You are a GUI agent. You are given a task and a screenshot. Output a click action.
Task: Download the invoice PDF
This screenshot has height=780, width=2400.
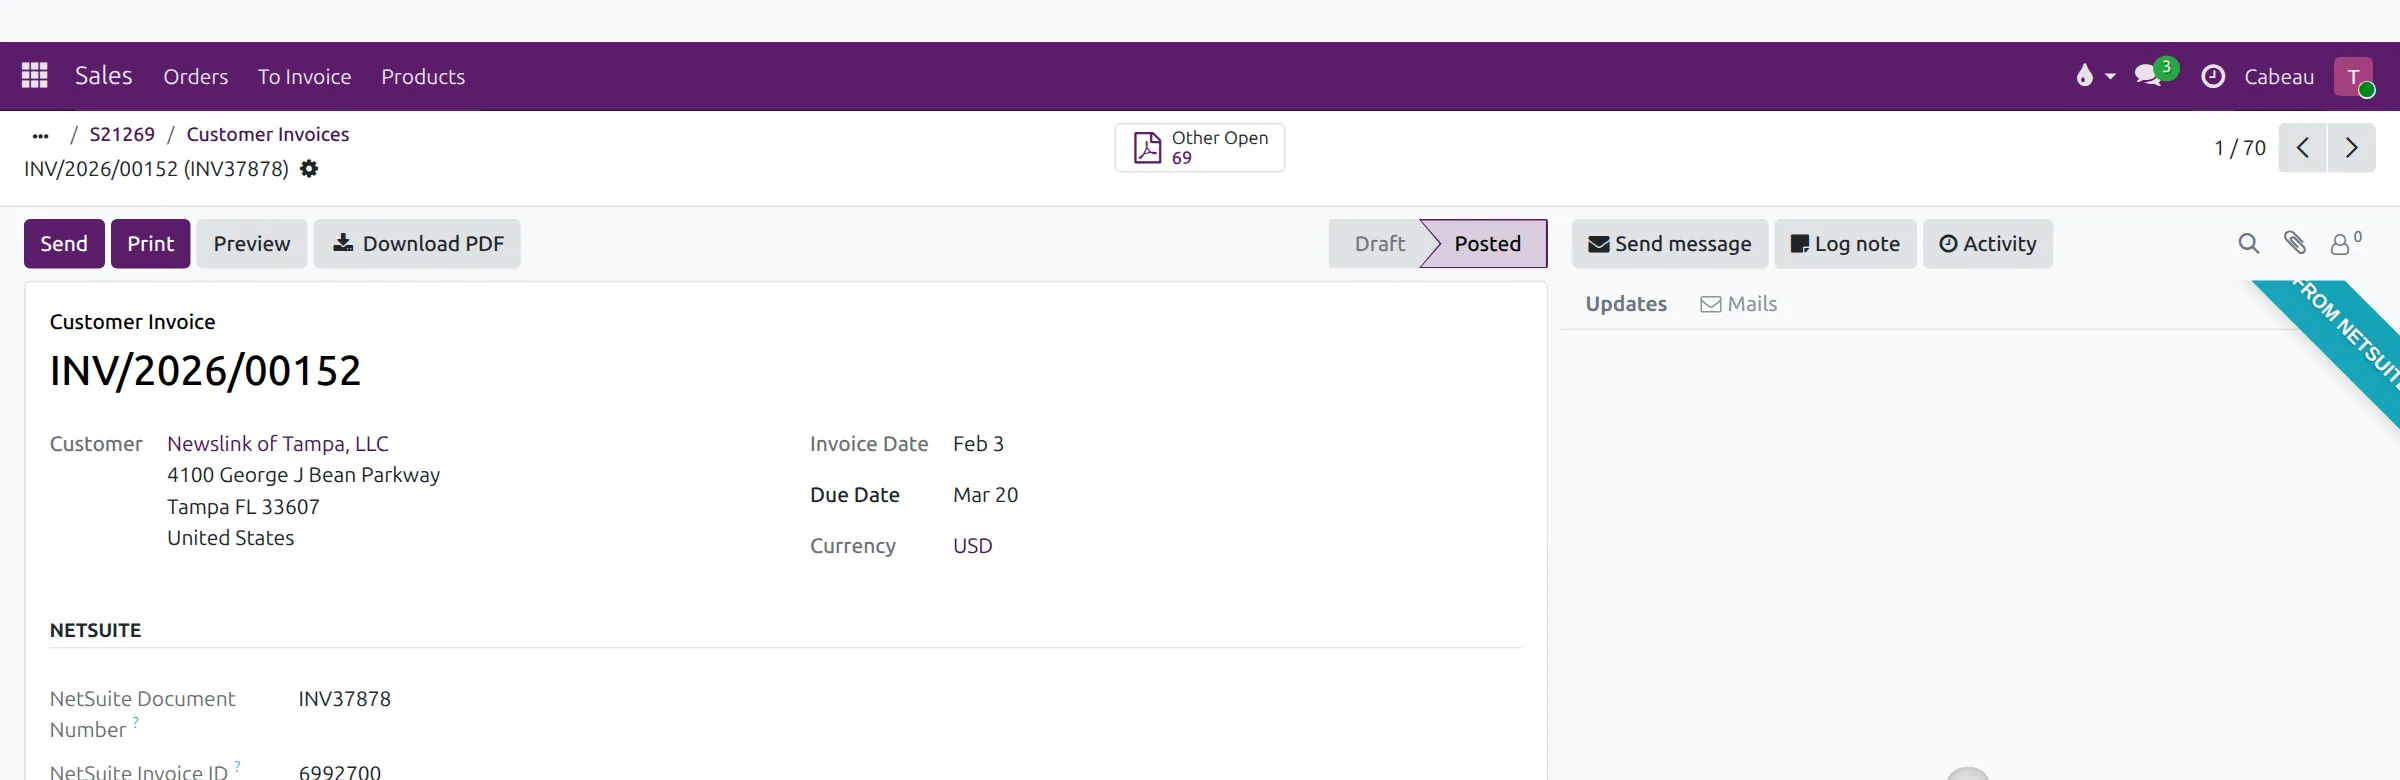click(x=417, y=244)
